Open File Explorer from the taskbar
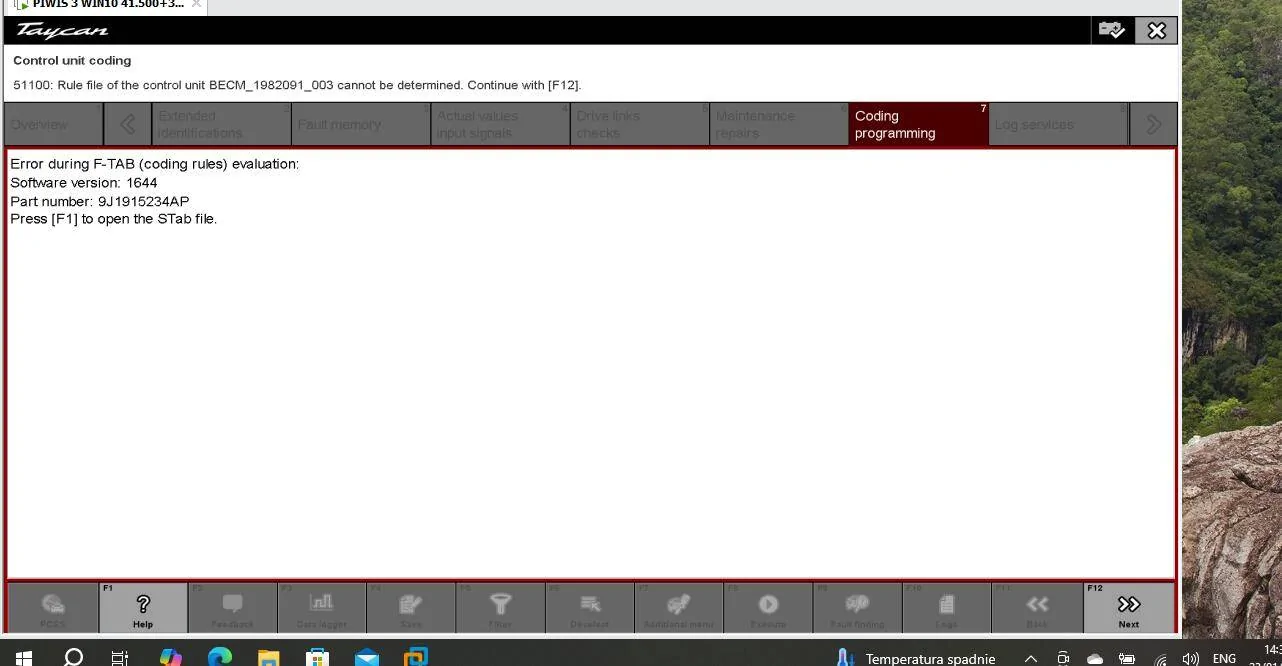1282x666 pixels. coord(269,658)
